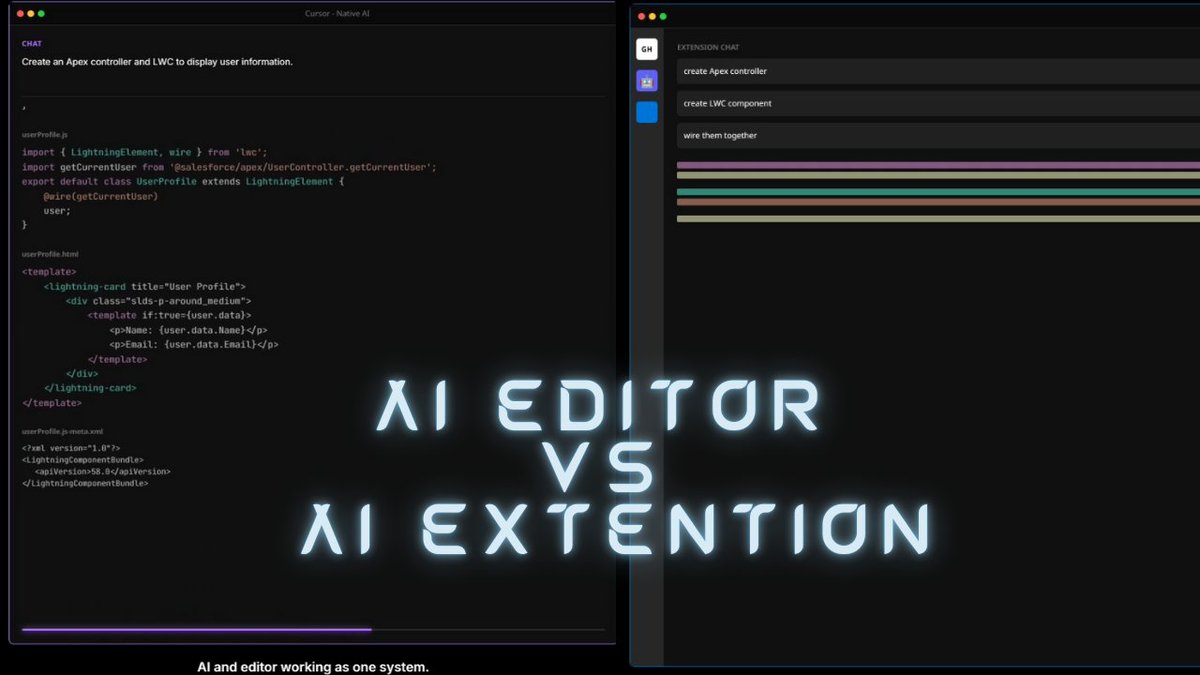This screenshot has width=1200, height=675.
Task: Click the closing '</LightningComponentBundle>' tag
Action: tap(85, 483)
